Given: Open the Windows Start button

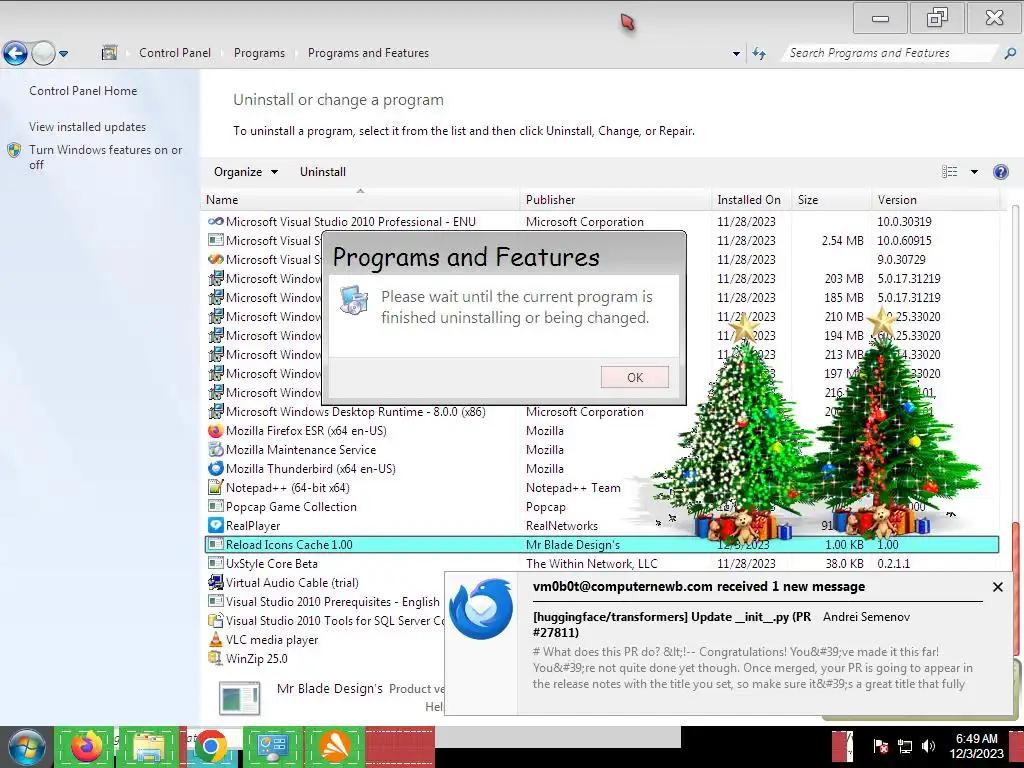Looking at the screenshot, I should click(26, 747).
